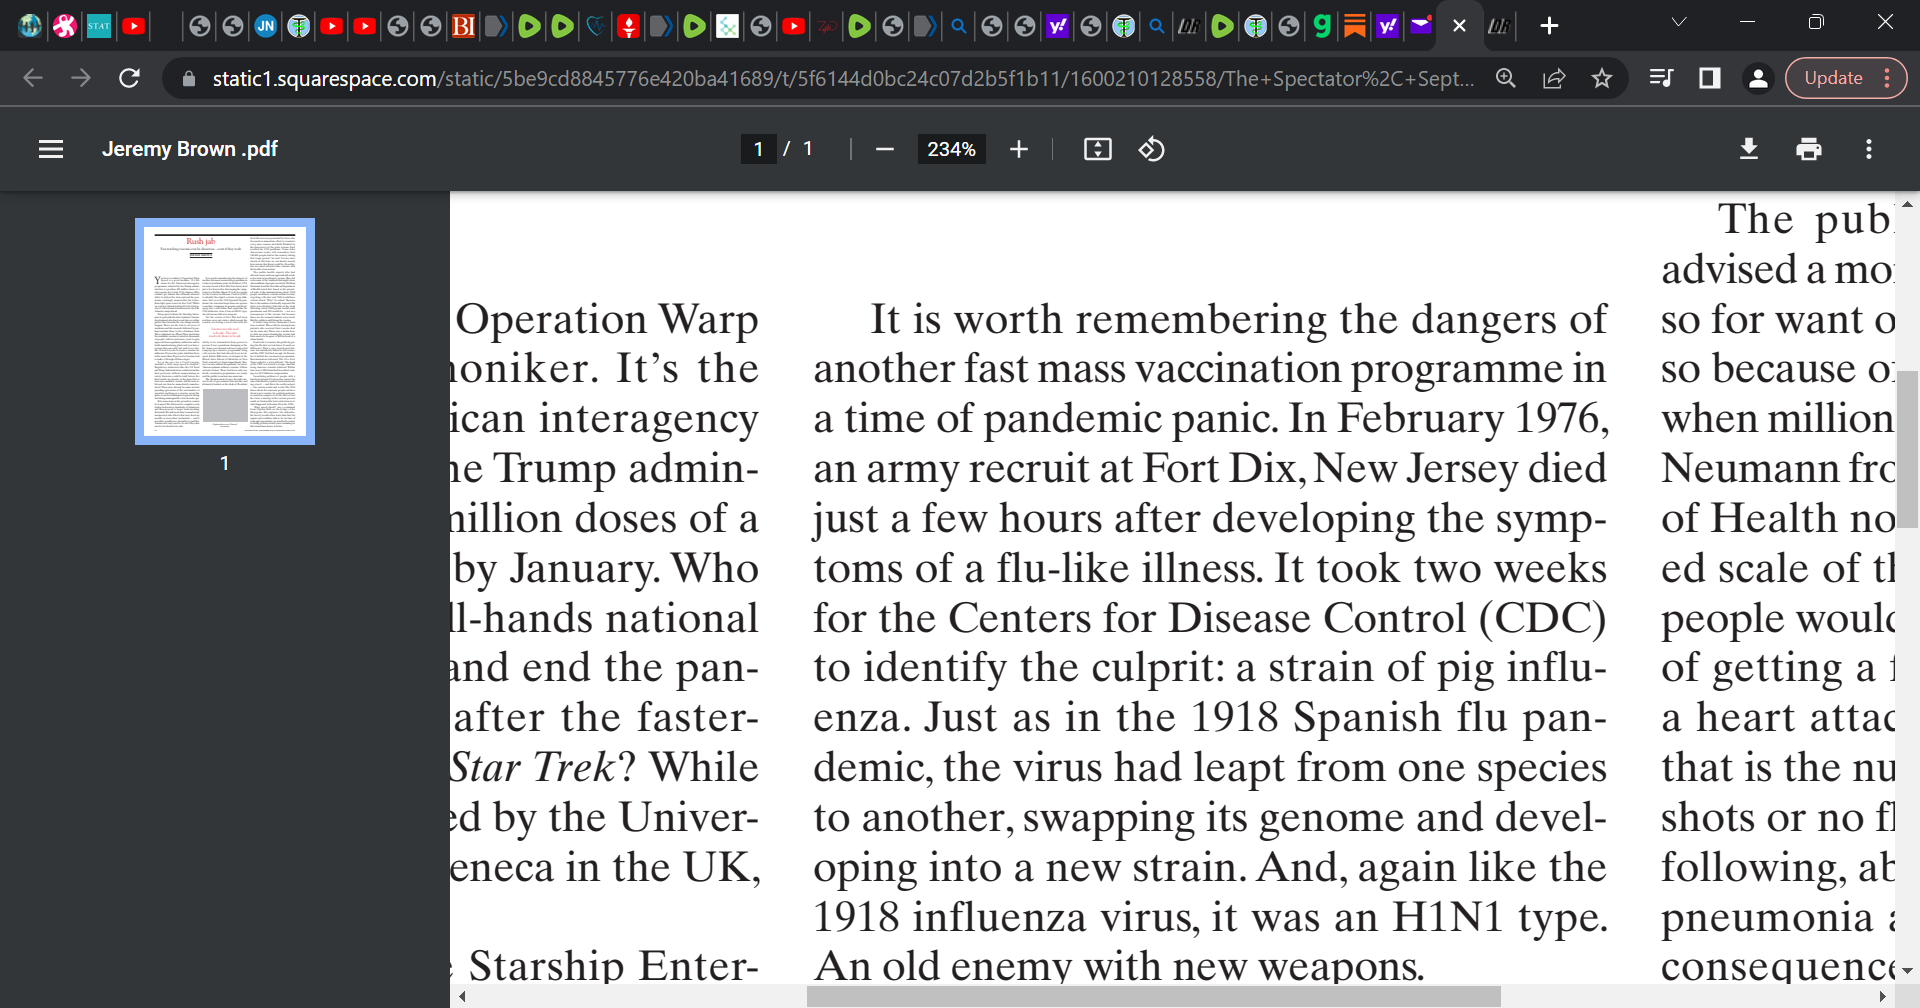Select the page 1 thumbnail

click(225, 331)
